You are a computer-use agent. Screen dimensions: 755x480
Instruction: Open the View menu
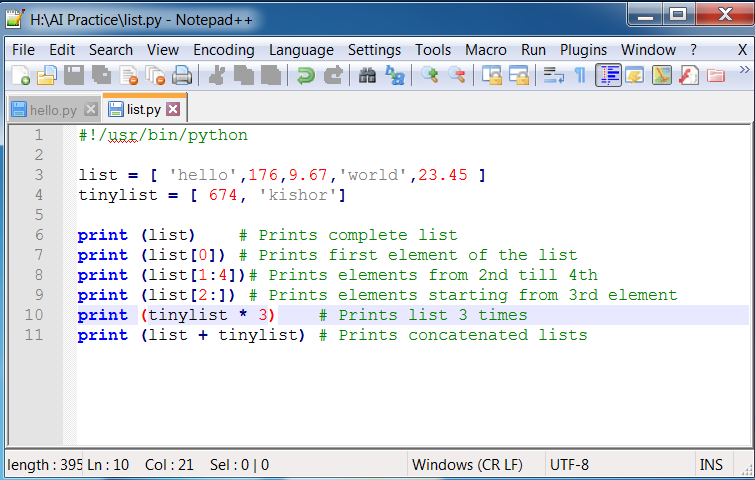point(163,50)
